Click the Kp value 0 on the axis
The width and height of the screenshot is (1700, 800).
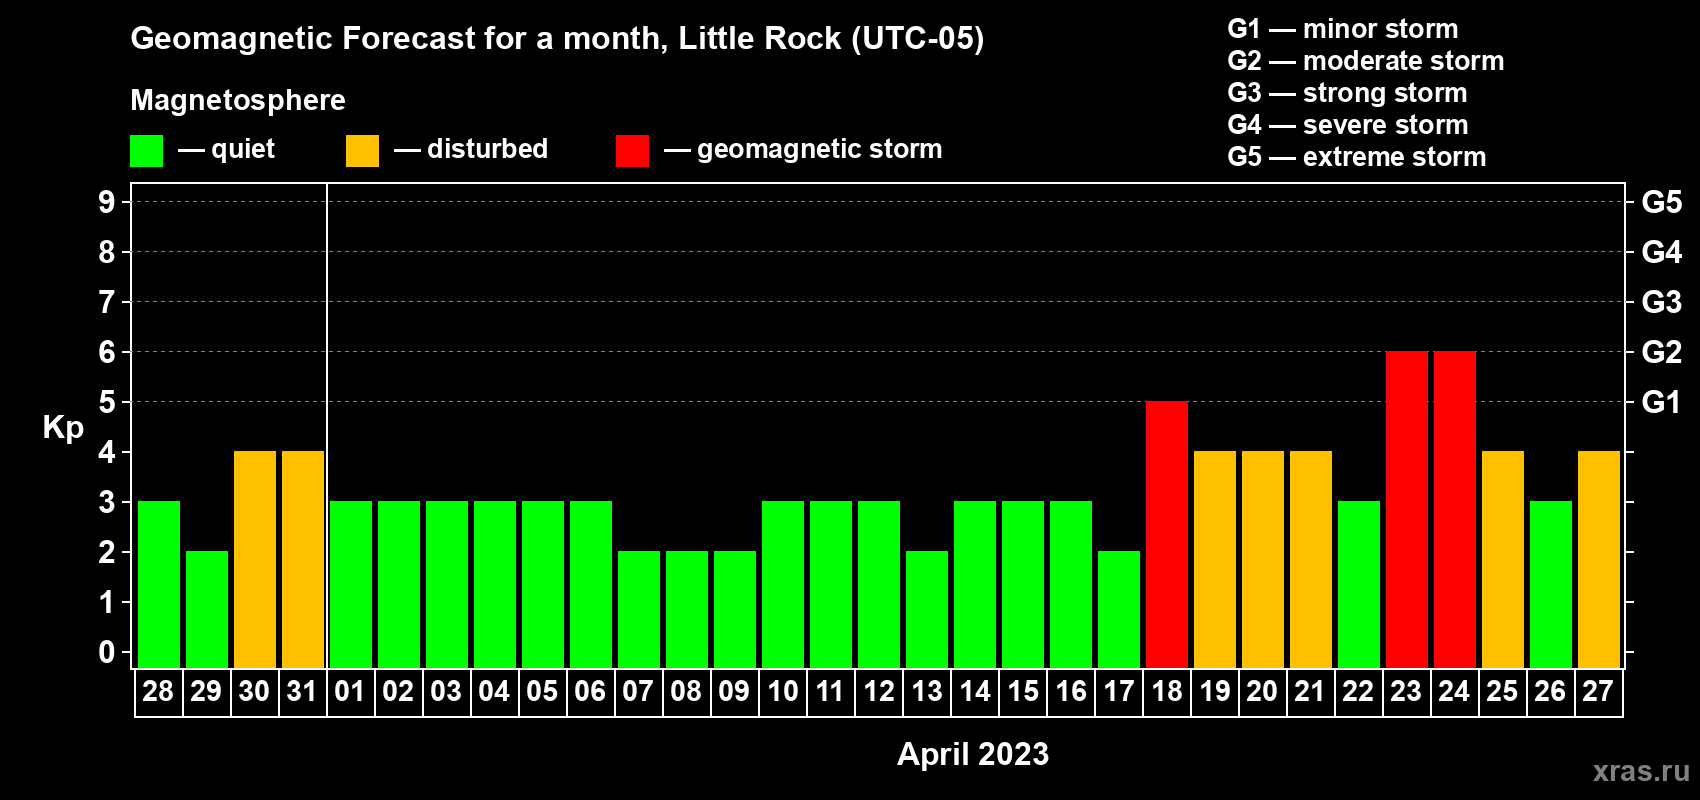coord(107,652)
